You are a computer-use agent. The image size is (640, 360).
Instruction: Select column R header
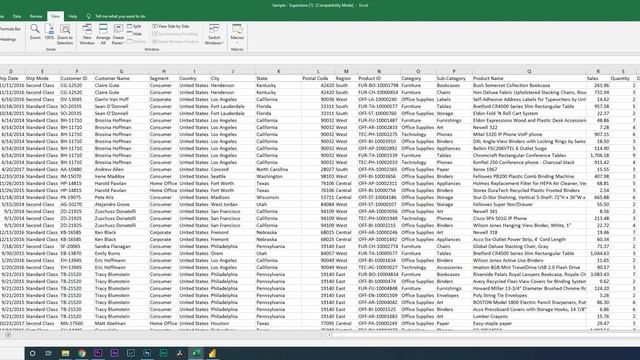[598, 71]
